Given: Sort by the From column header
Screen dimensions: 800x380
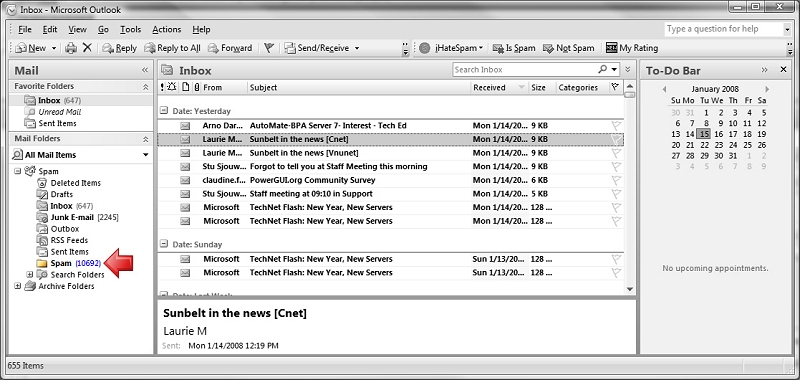Looking at the screenshot, I should click(x=223, y=88).
